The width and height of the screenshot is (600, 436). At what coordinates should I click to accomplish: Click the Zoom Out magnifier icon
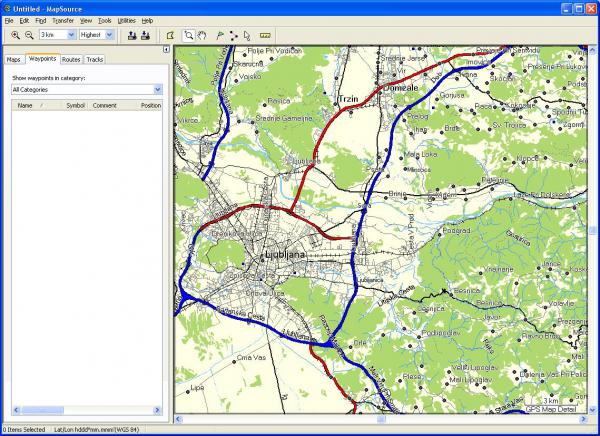click(29, 35)
